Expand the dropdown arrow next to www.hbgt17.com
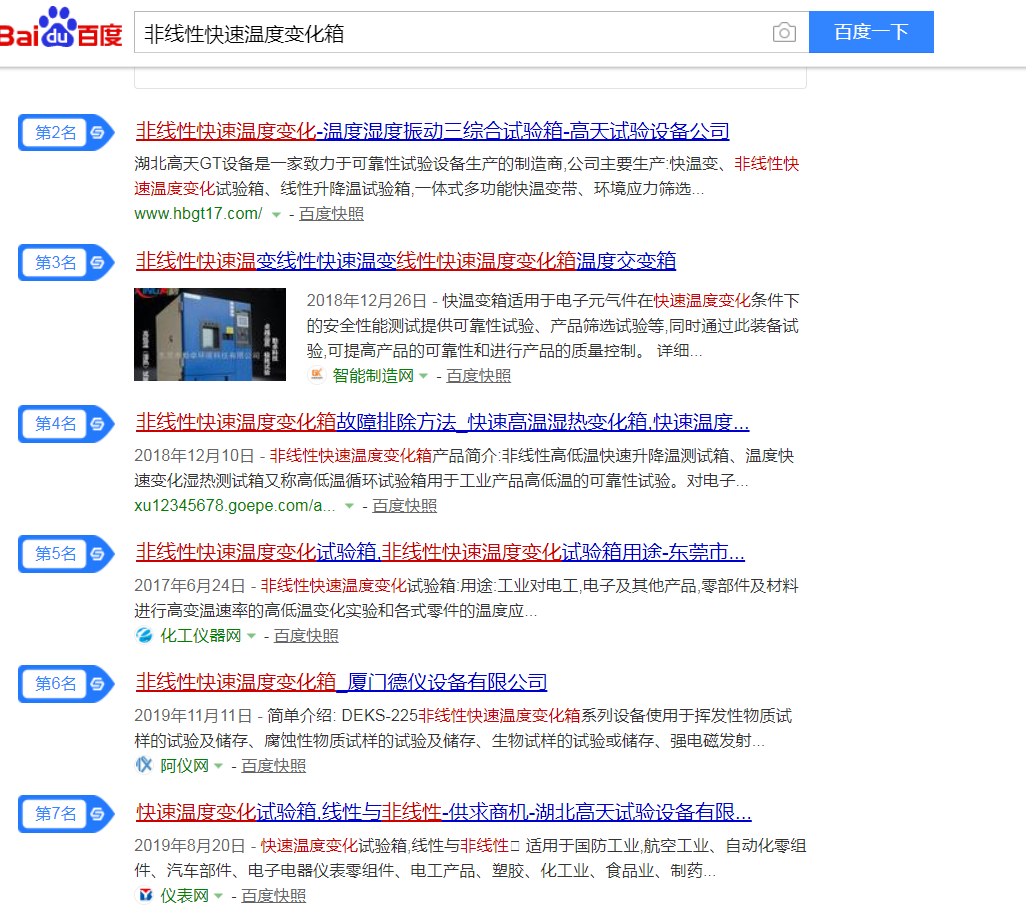This screenshot has width=1026, height=906. 276,215
